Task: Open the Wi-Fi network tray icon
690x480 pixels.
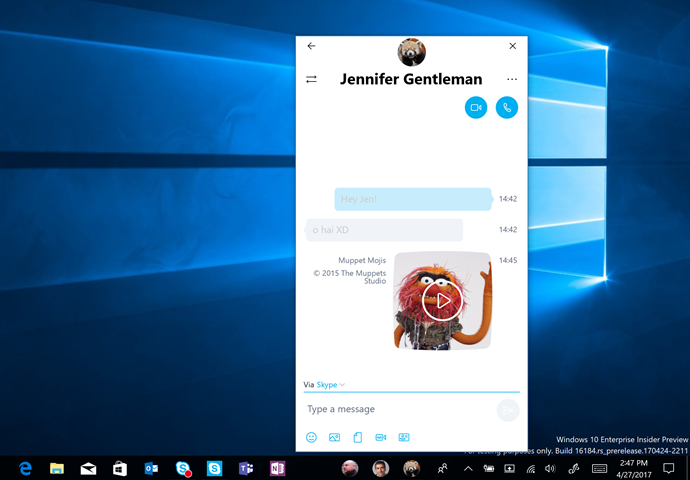Action: [531, 469]
